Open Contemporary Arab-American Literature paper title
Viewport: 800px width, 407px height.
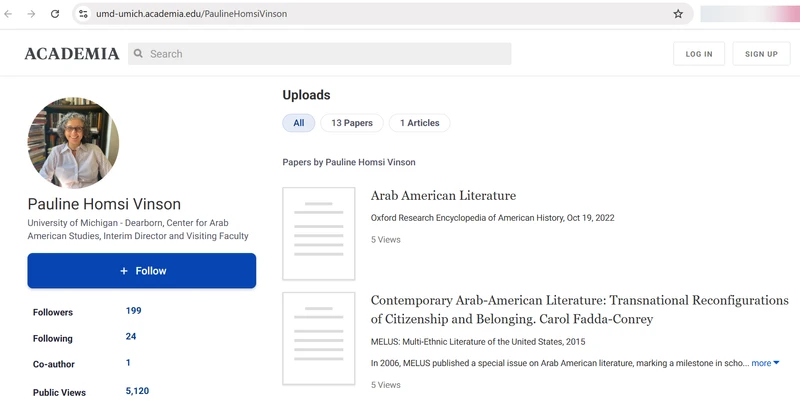point(580,310)
